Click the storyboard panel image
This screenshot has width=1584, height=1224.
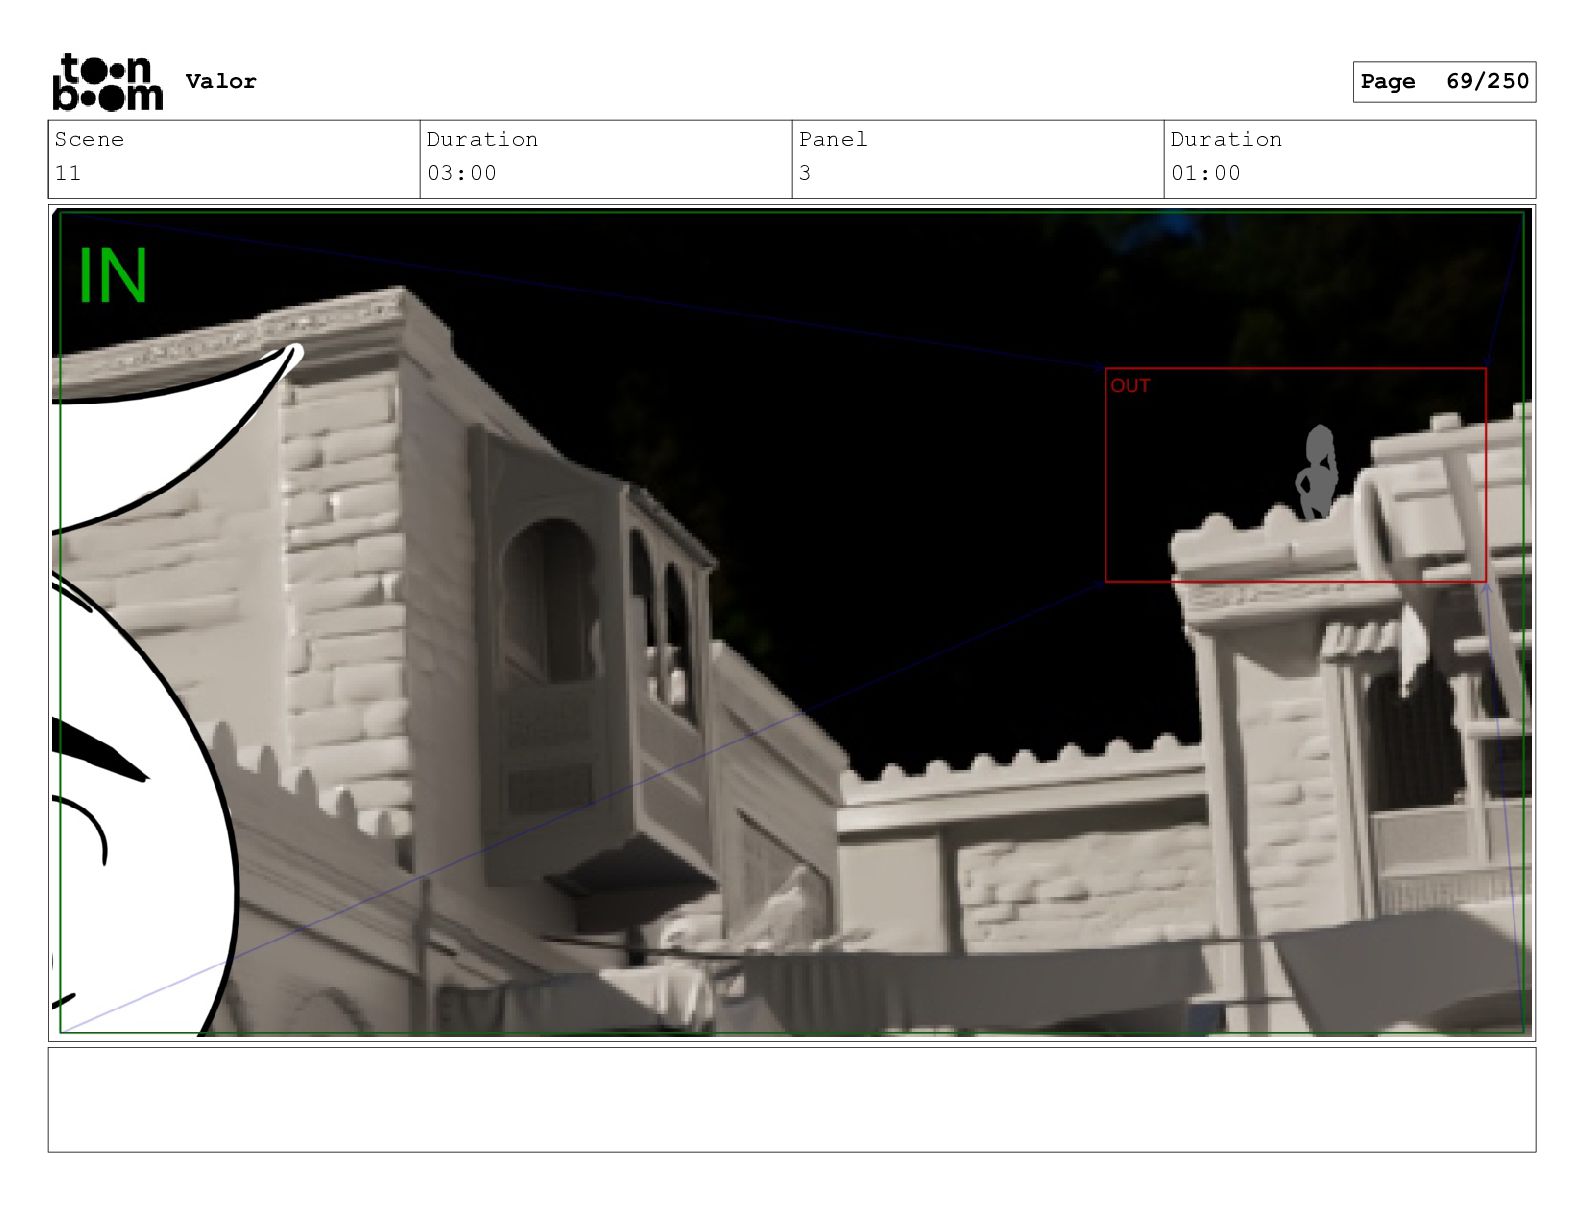[x=791, y=622]
